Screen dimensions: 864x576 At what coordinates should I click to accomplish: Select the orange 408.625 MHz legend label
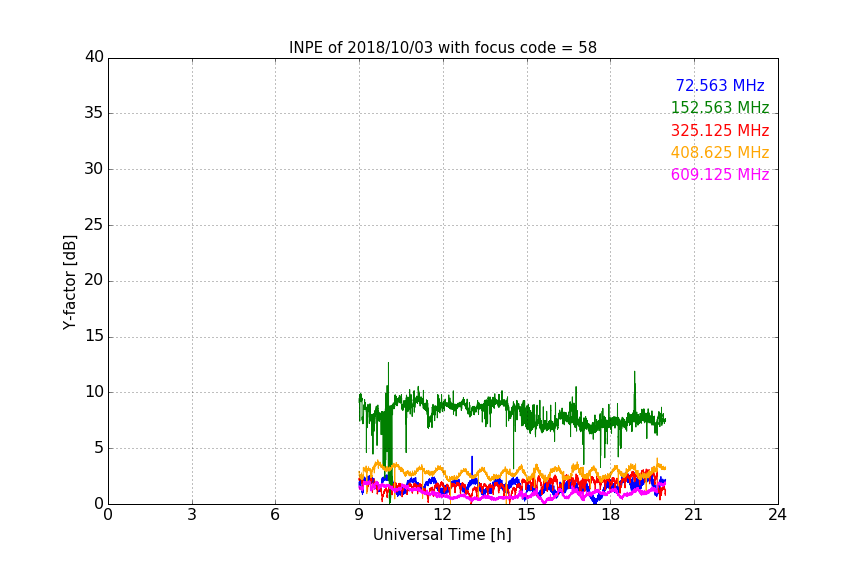720,153
